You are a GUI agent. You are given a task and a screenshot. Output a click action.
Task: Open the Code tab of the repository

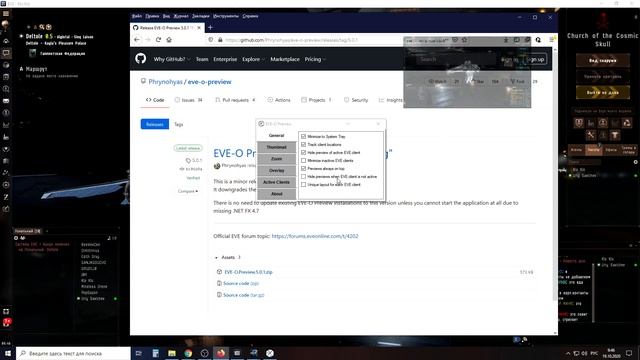tap(155, 100)
